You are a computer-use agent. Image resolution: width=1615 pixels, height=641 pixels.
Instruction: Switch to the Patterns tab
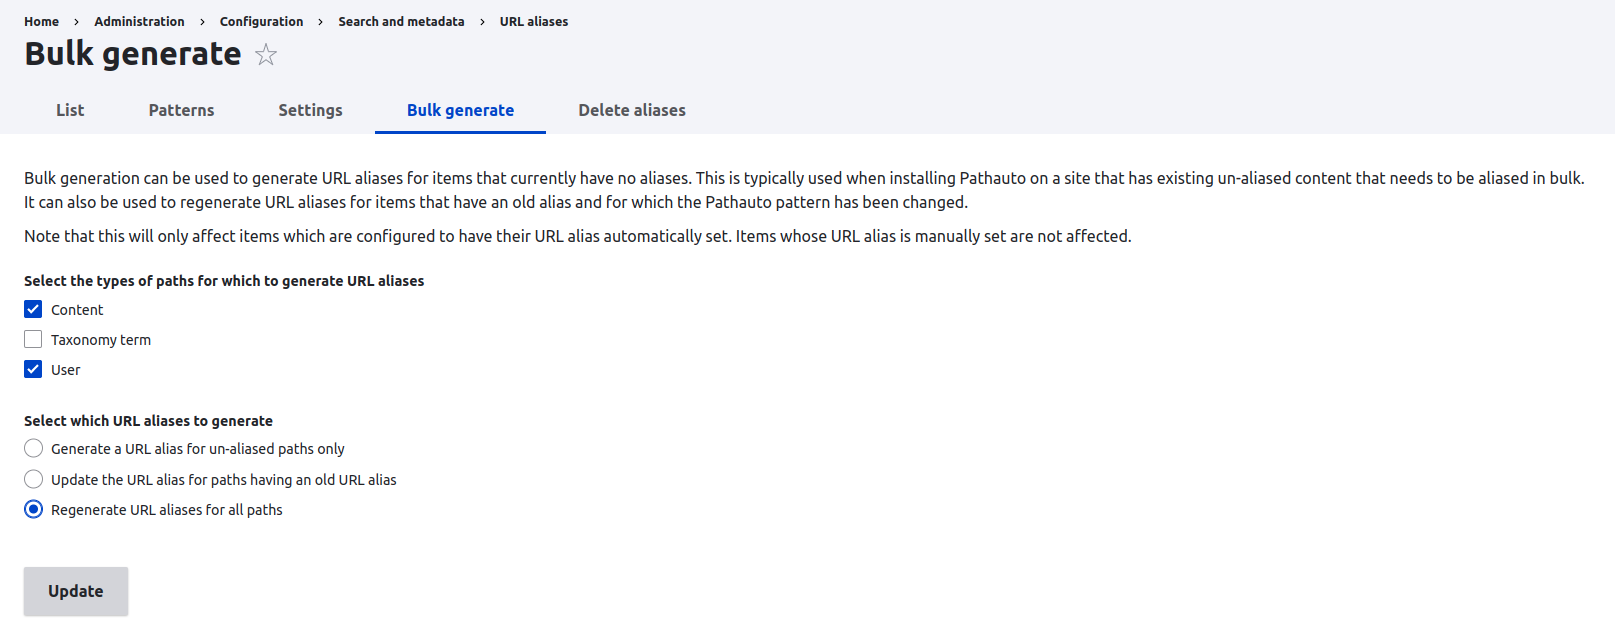click(181, 110)
